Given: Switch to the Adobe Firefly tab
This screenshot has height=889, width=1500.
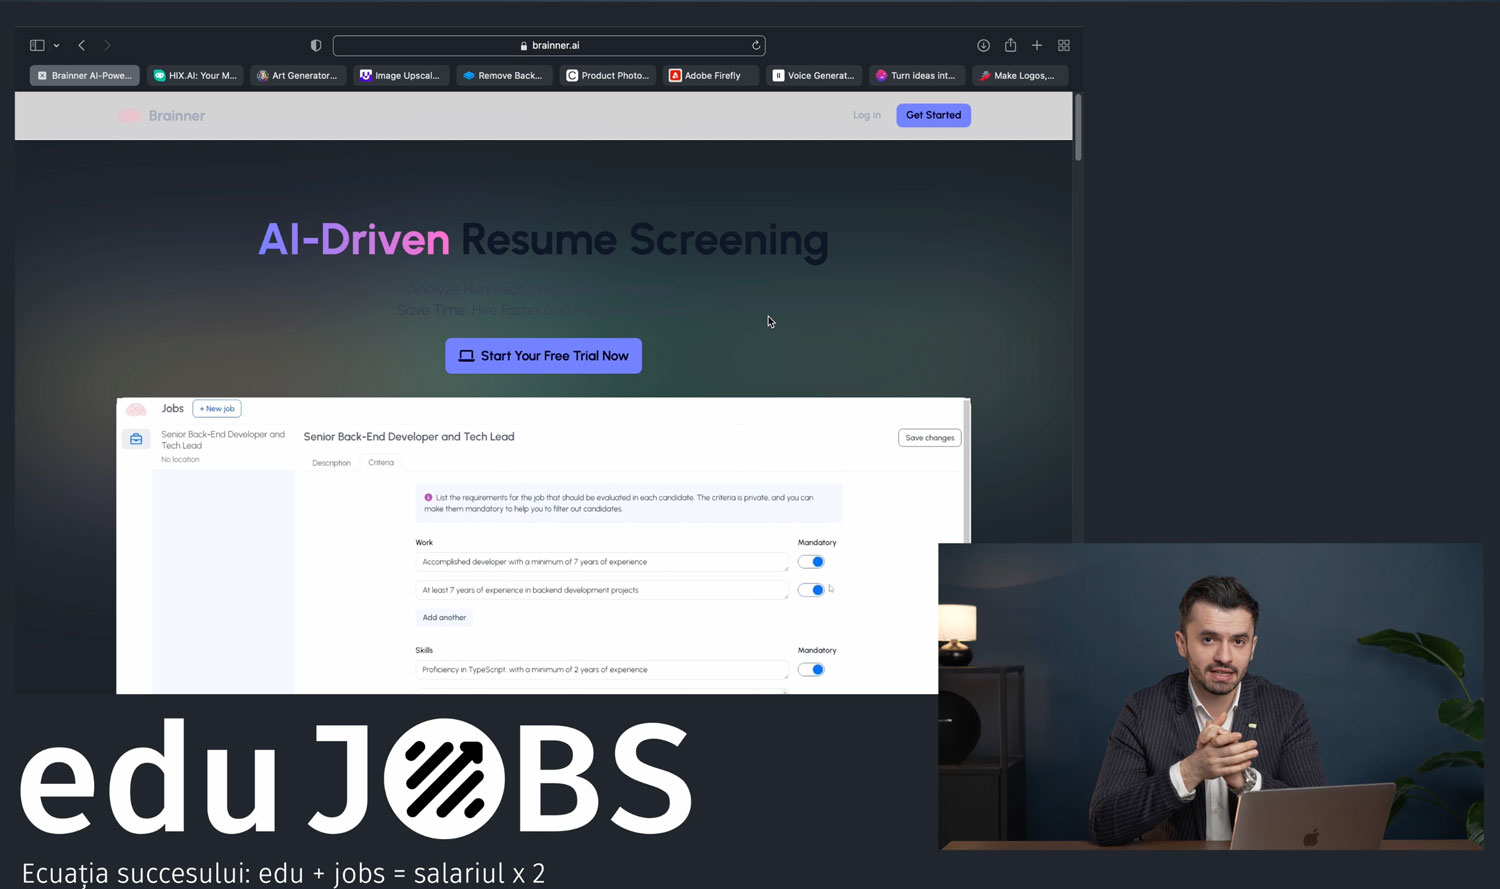Looking at the screenshot, I should (711, 75).
